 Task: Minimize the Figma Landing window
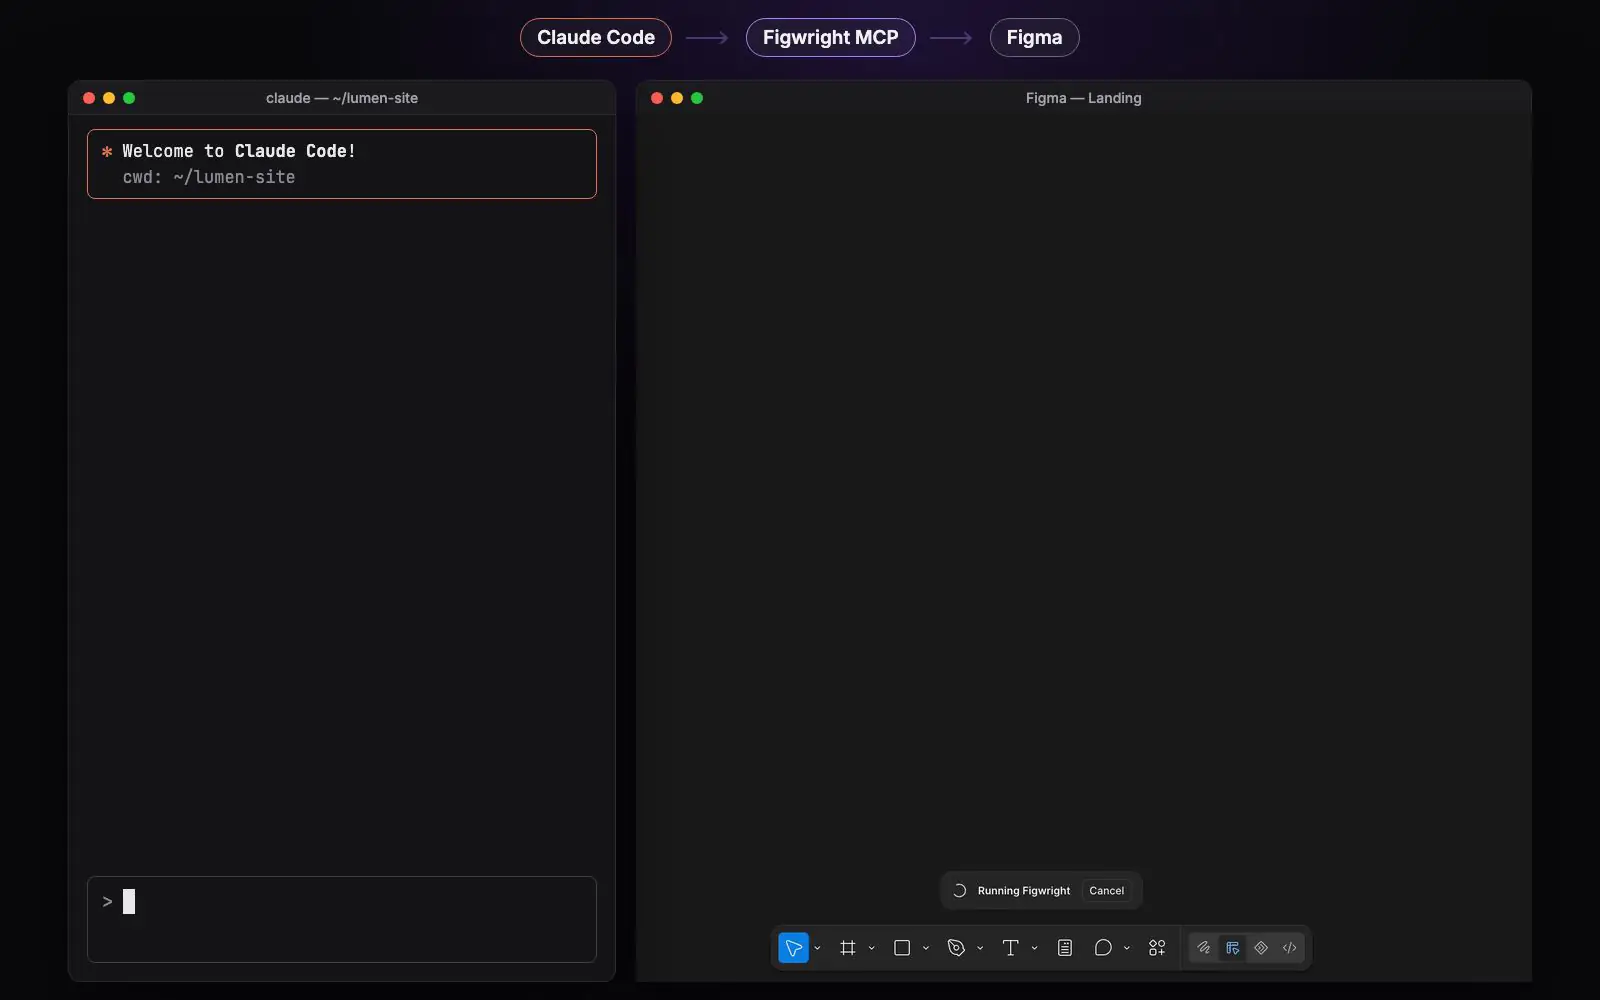(x=677, y=98)
